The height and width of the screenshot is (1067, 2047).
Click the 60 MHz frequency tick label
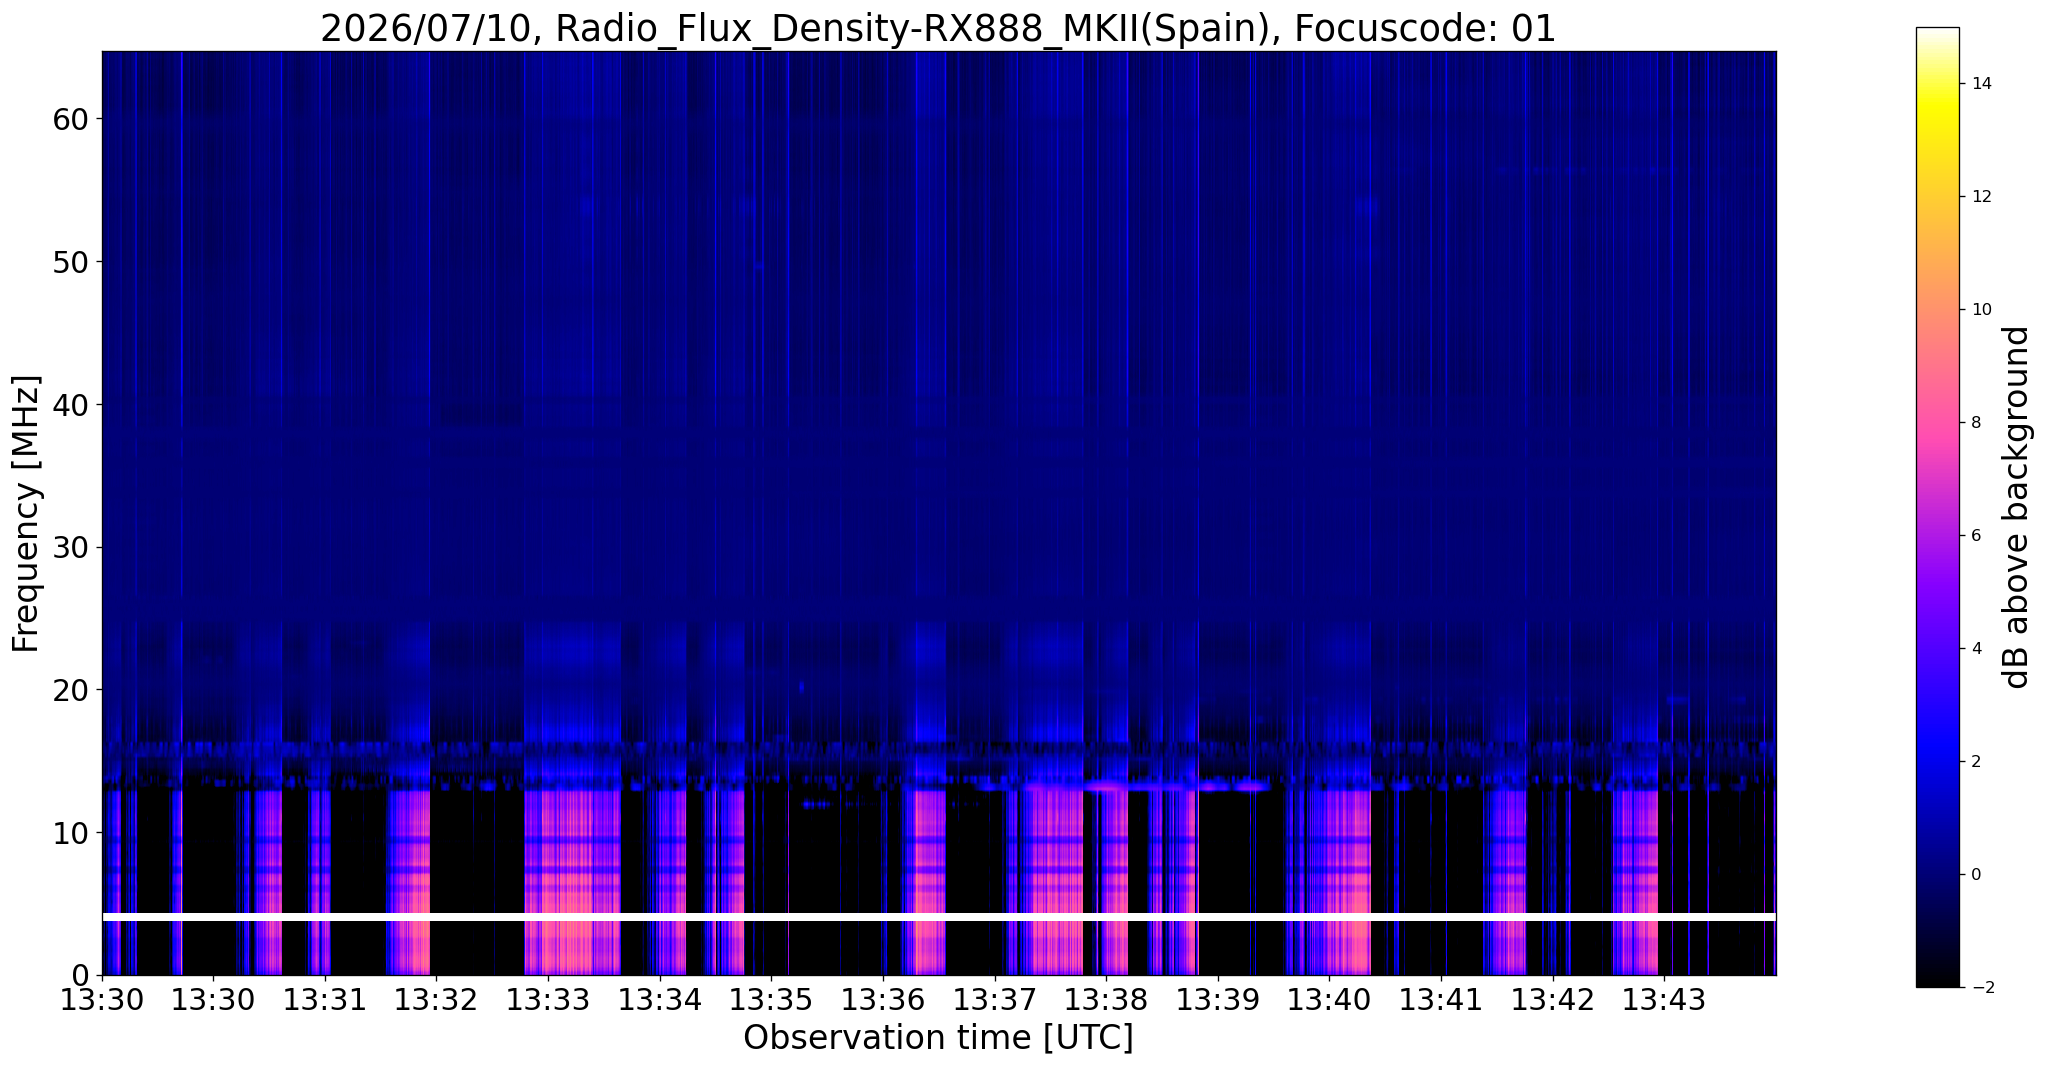(x=70, y=119)
